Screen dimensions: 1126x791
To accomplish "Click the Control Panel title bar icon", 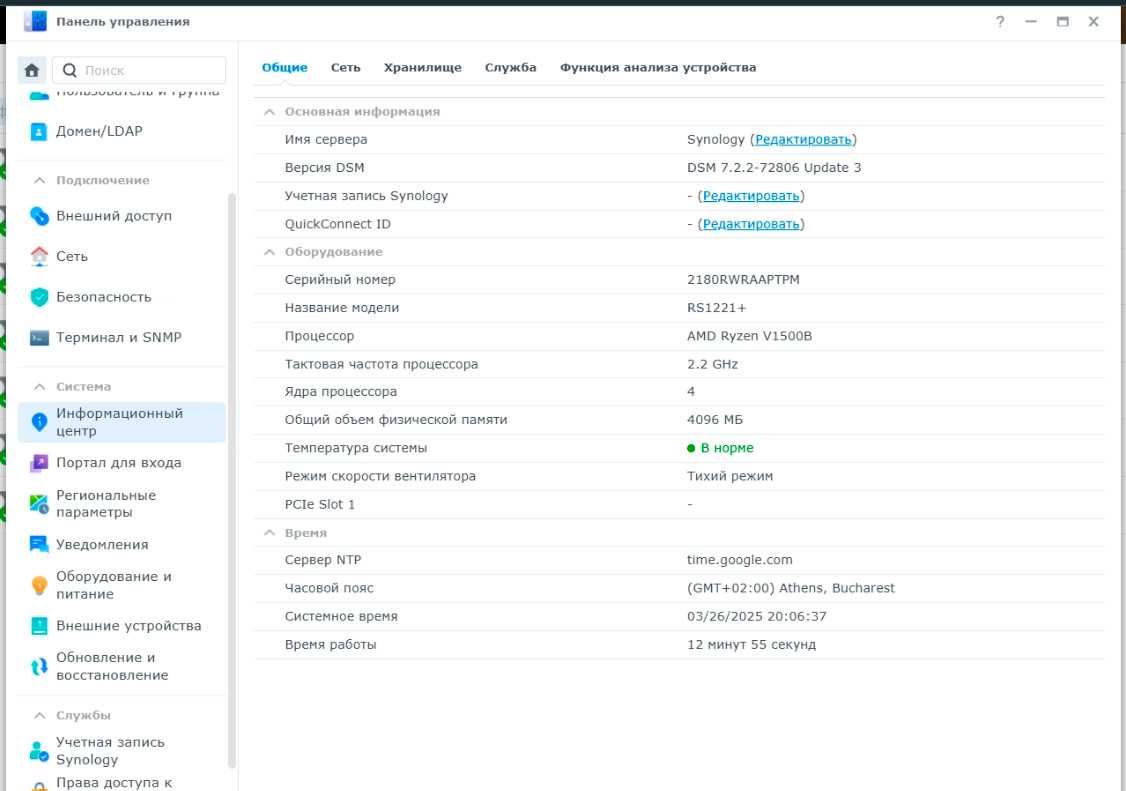I will click(x=34, y=22).
